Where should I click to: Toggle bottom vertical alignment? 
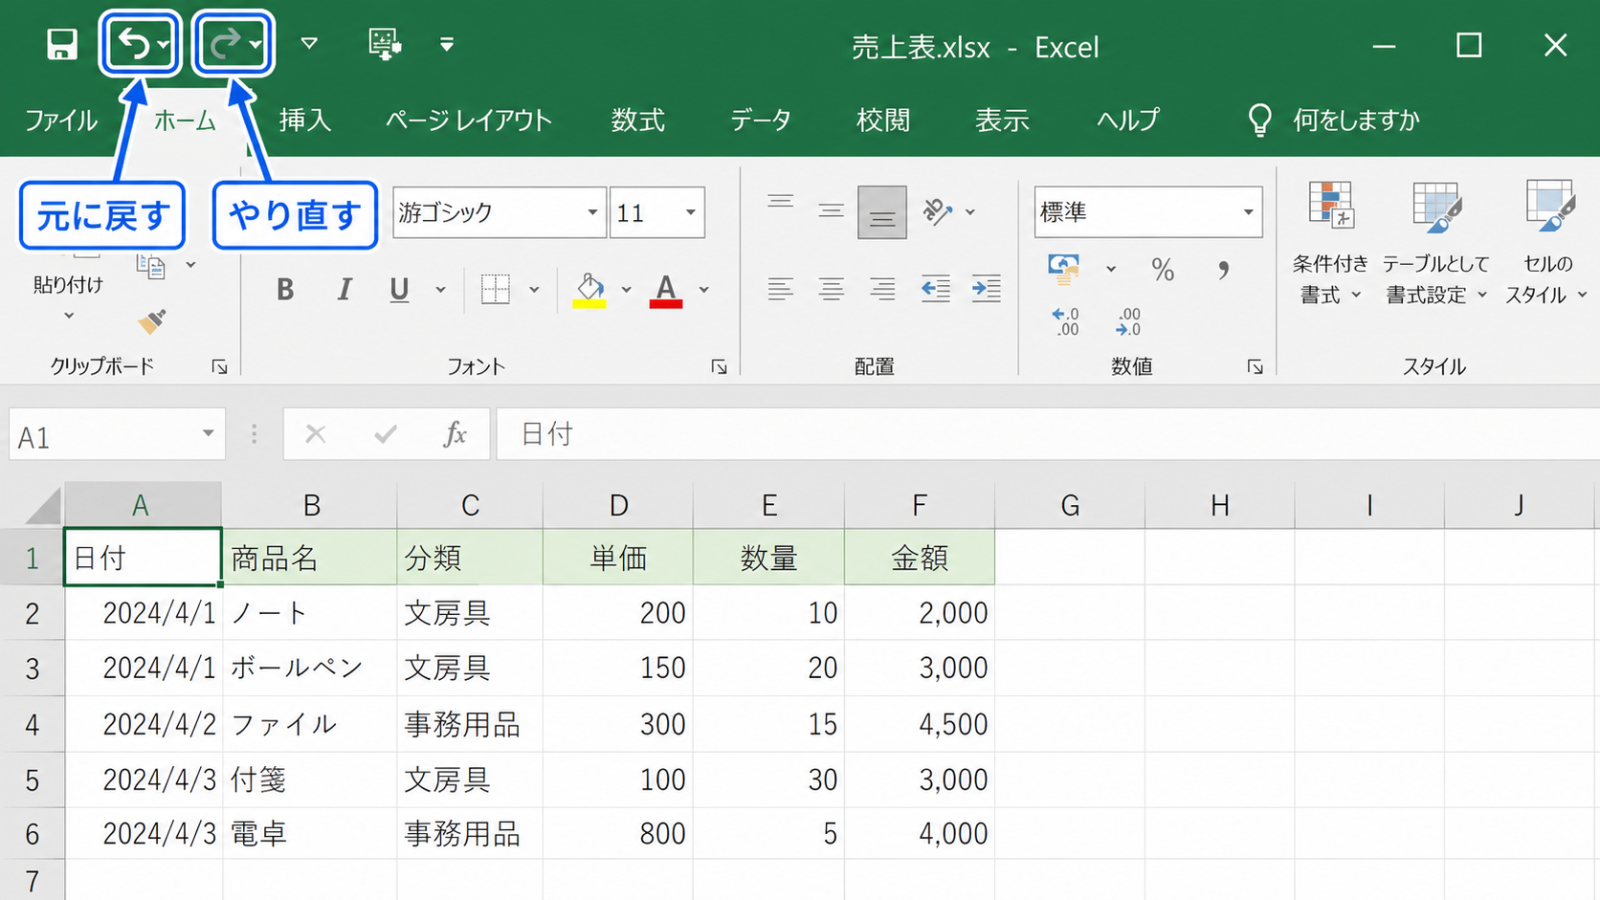click(882, 212)
